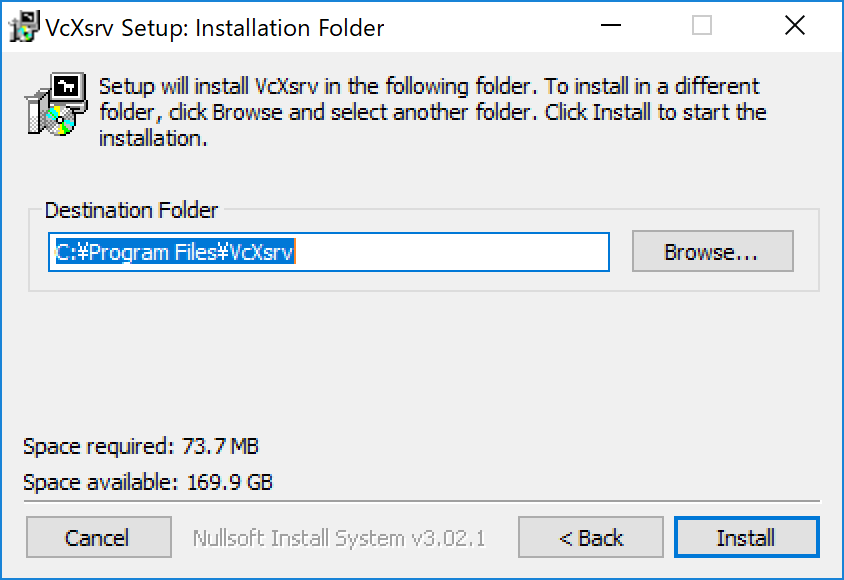Image resolution: width=844 pixels, height=580 pixels.
Task: Select the highlighted path C:\Program Files\VcXsrv
Action: click(x=175, y=252)
